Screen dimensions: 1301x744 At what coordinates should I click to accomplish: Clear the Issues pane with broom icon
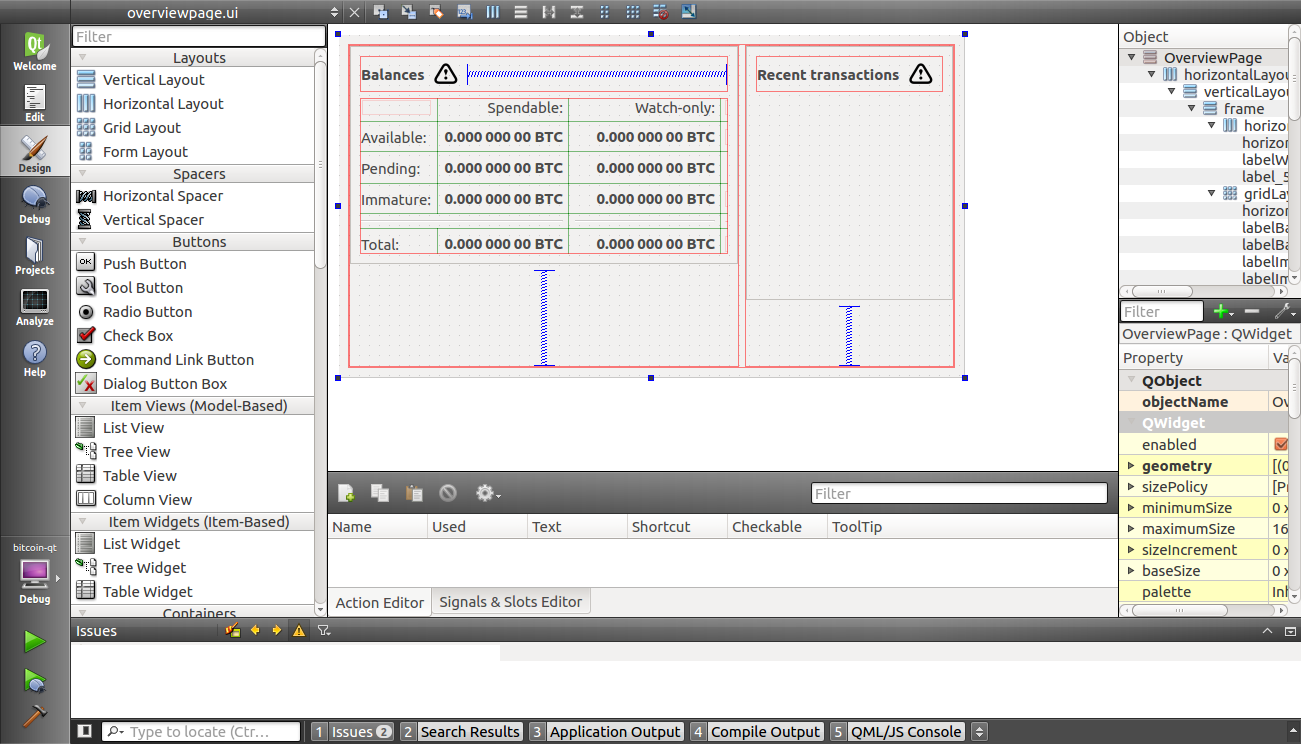pos(232,630)
